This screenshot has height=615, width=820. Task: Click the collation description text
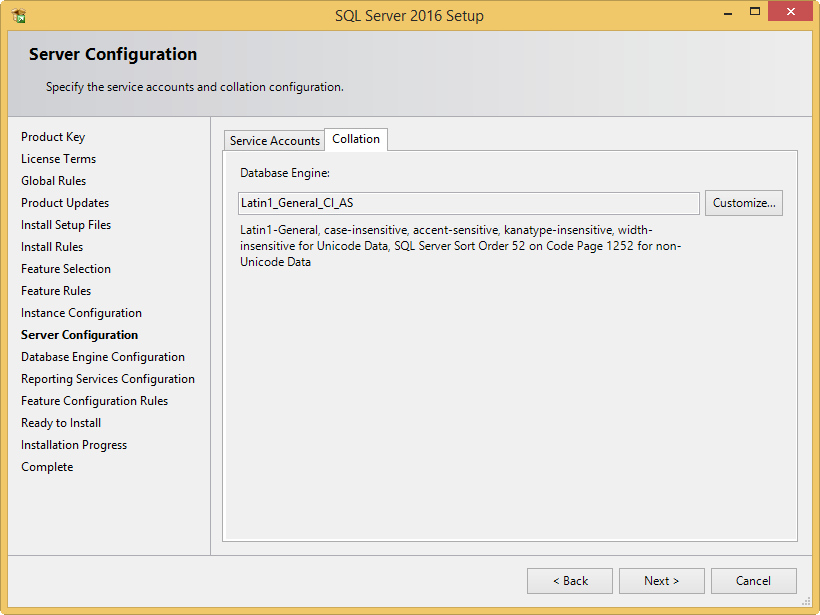click(460, 246)
